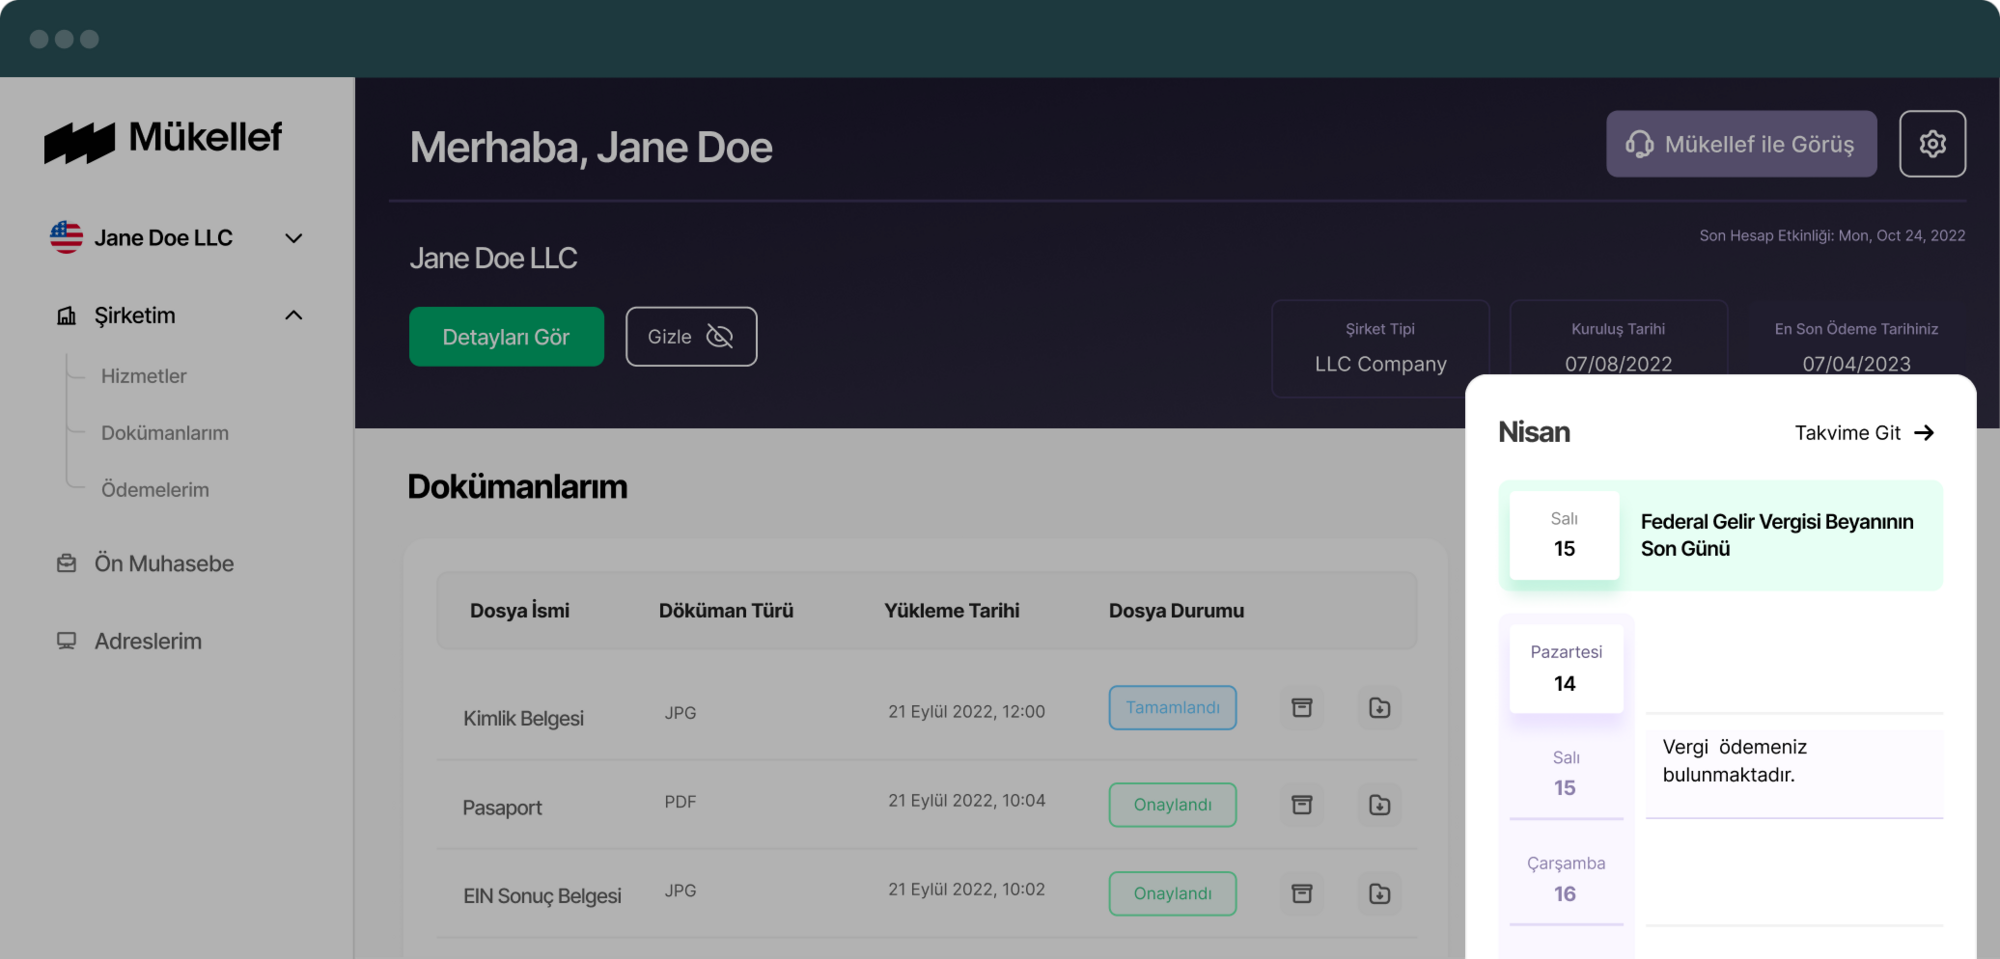Open settings with the gear icon

tap(1932, 144)
